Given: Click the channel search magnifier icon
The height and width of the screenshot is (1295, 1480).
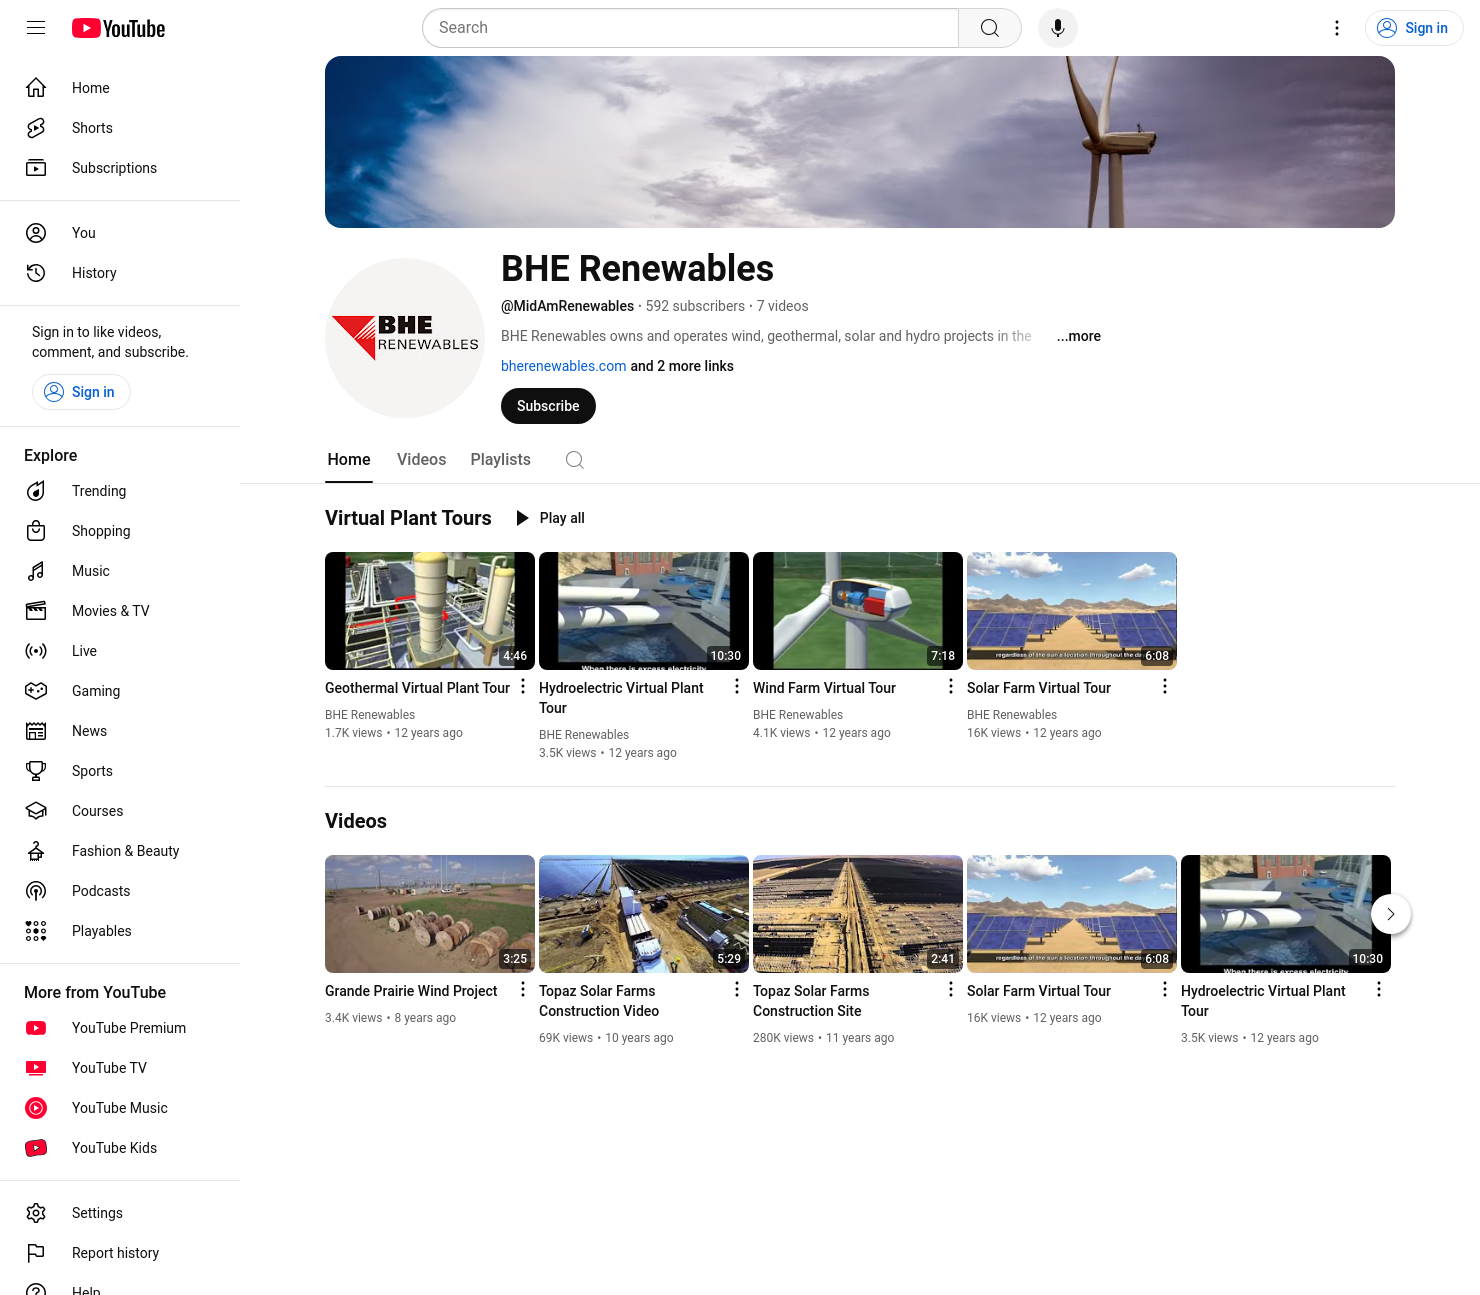Looking at the screenshot, I should click(575, 460).
